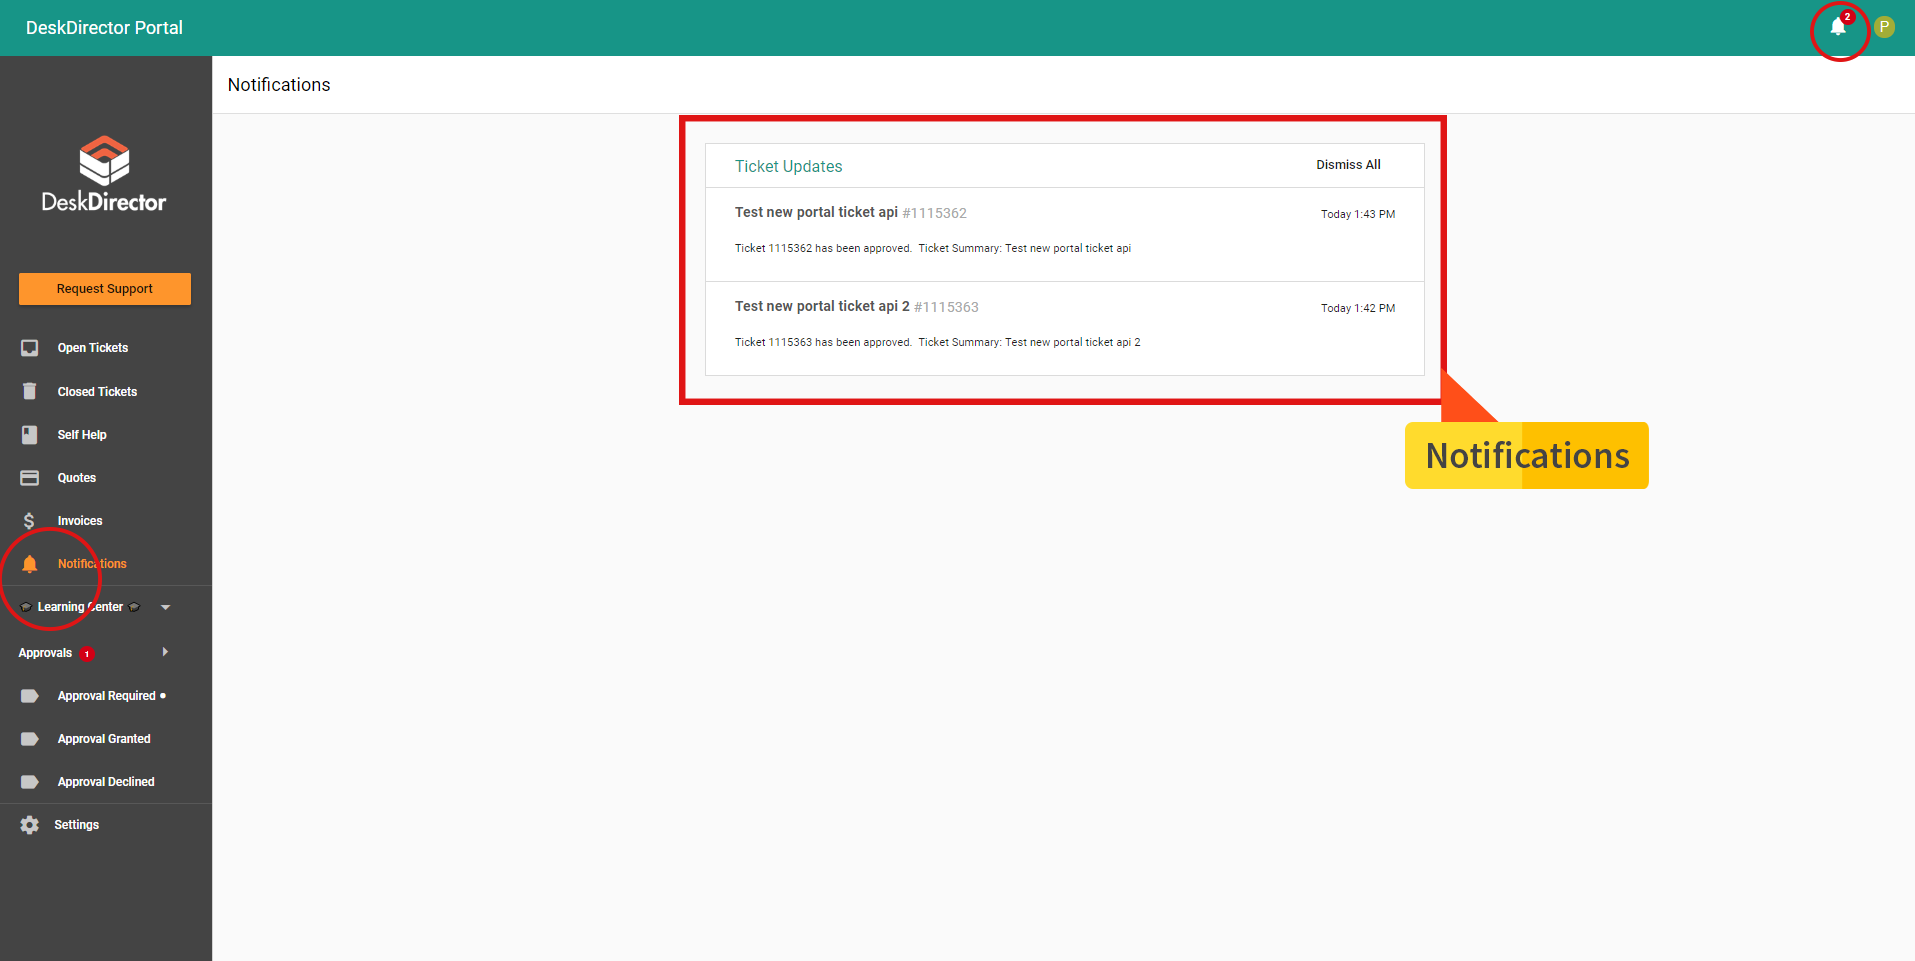Image resolution: width=1915 pixels, height=961 pixels.
Task: Go to Closed Tickets
Action: coord(97,392)
